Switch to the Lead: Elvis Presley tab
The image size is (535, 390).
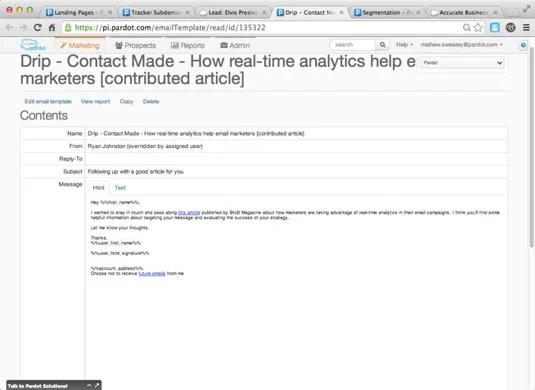tap(232, 12)
